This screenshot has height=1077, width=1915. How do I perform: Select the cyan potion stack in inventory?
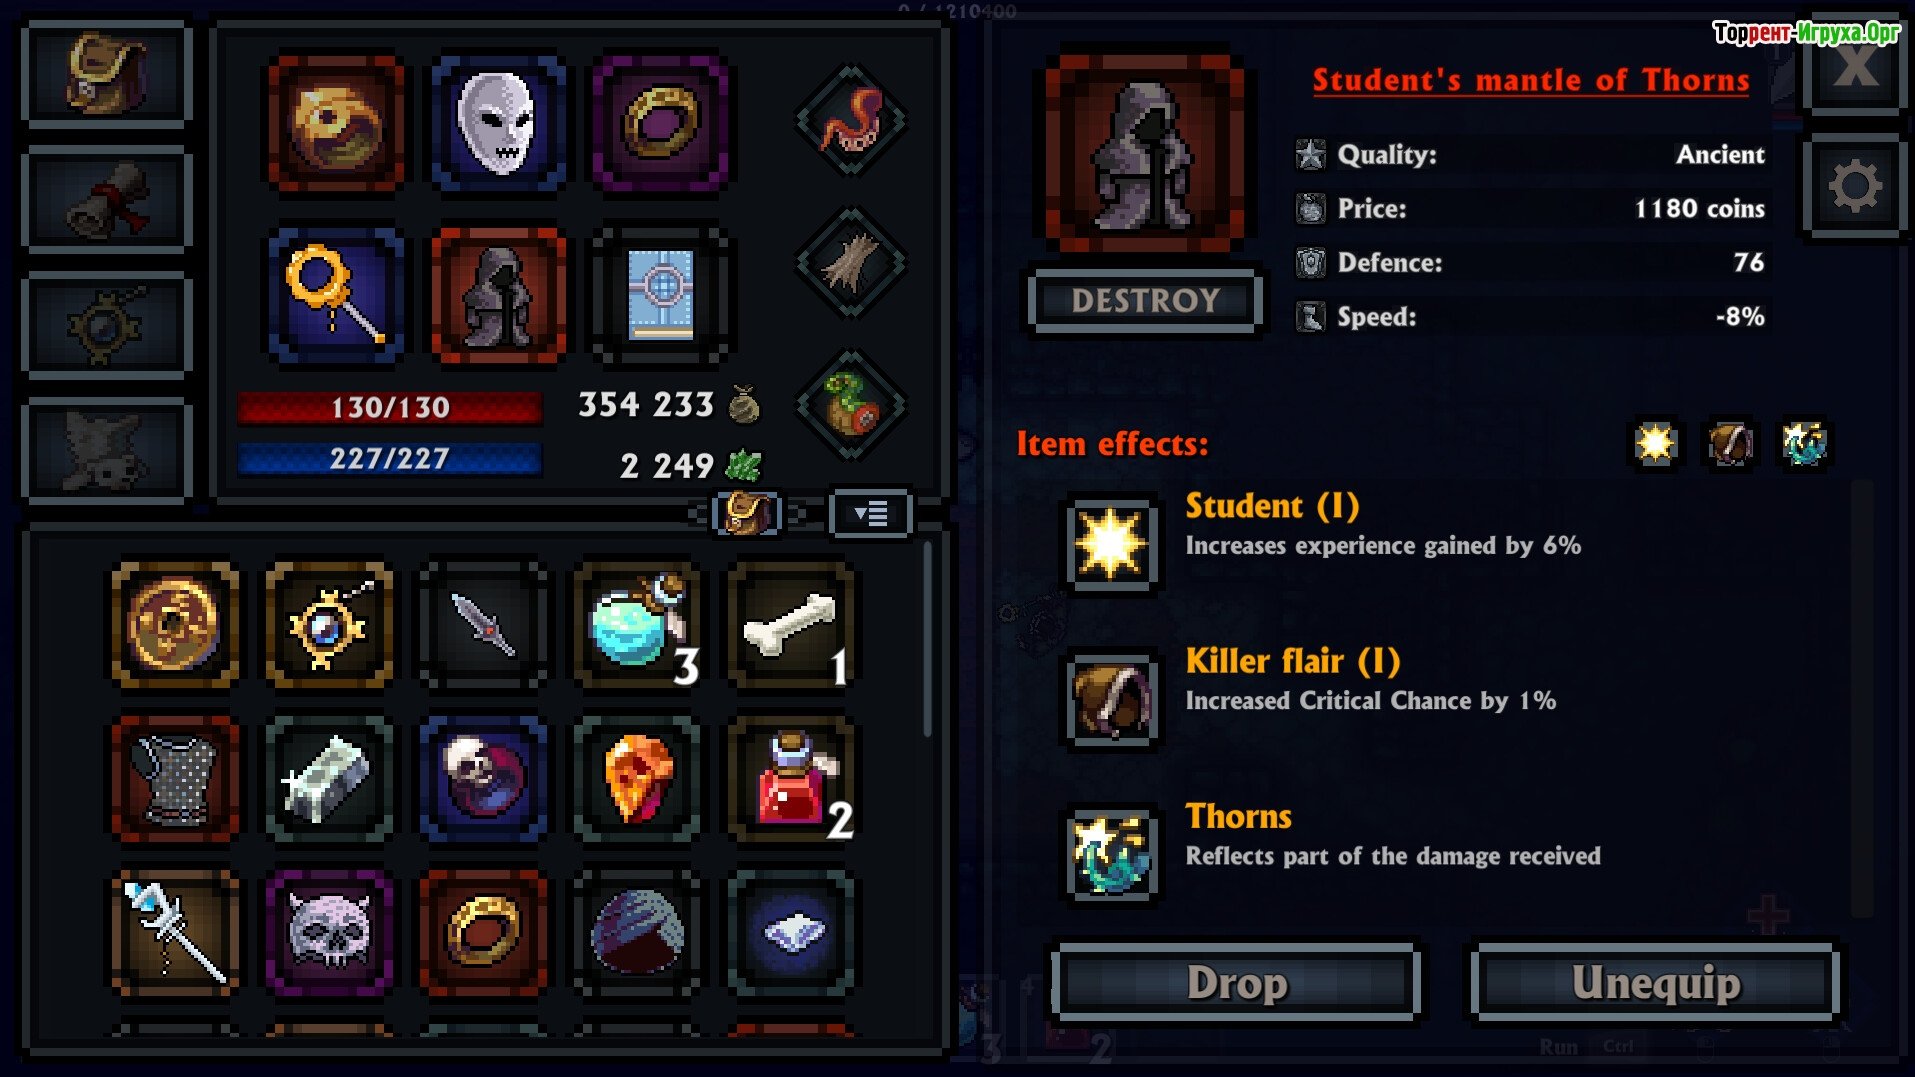click(x=638, y=626)
